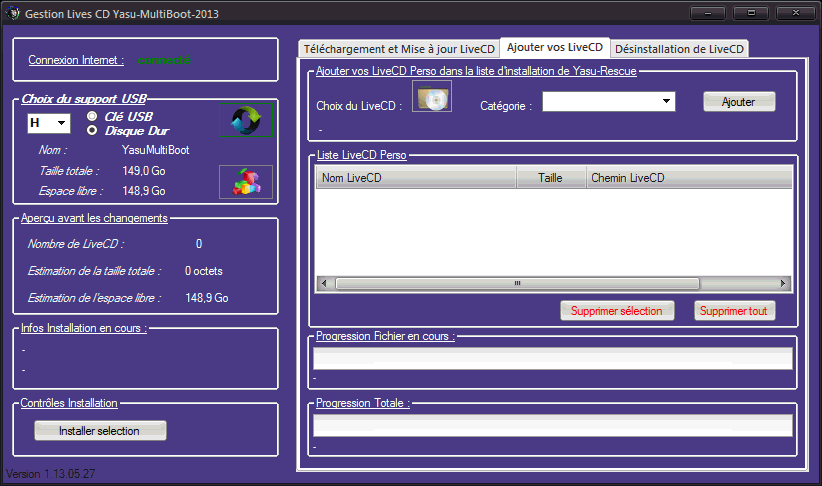Click the Espace libre 148,9 Go value

[144, 191]
